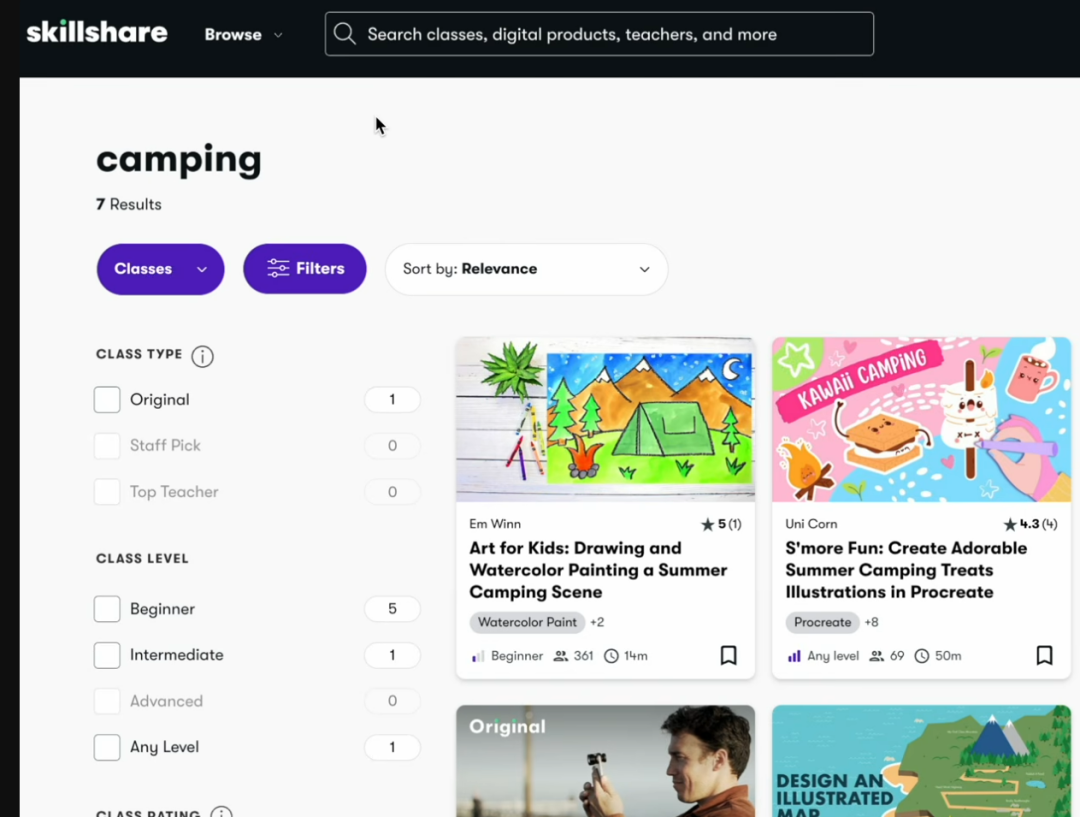Select the Any Level checkbox
1080x817 pixels.
coord(107,747)
